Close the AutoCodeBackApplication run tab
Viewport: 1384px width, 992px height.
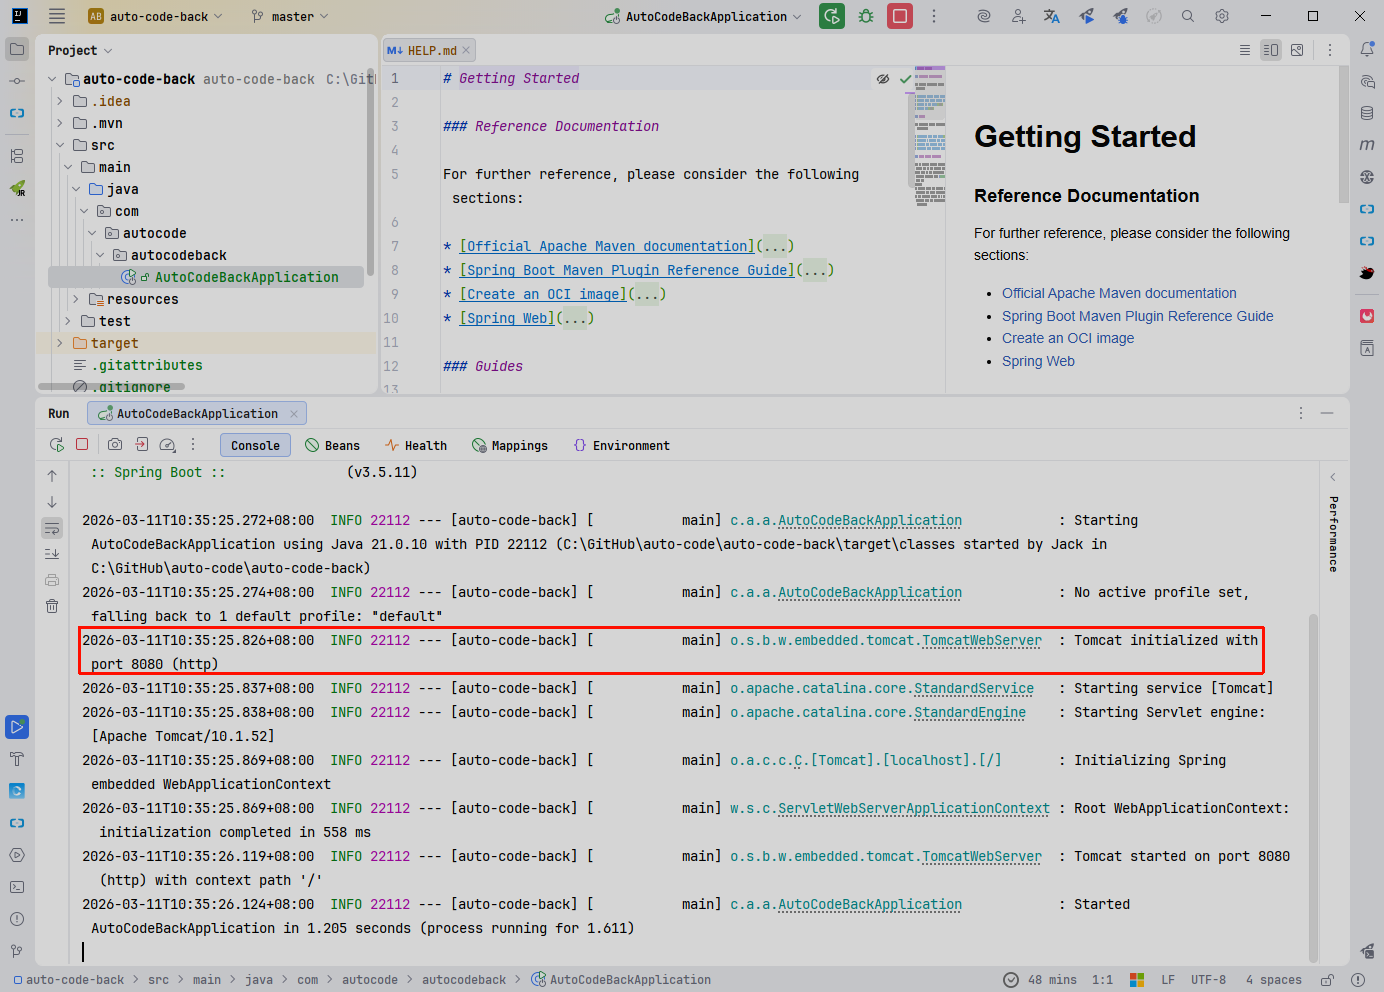[294, 414]
